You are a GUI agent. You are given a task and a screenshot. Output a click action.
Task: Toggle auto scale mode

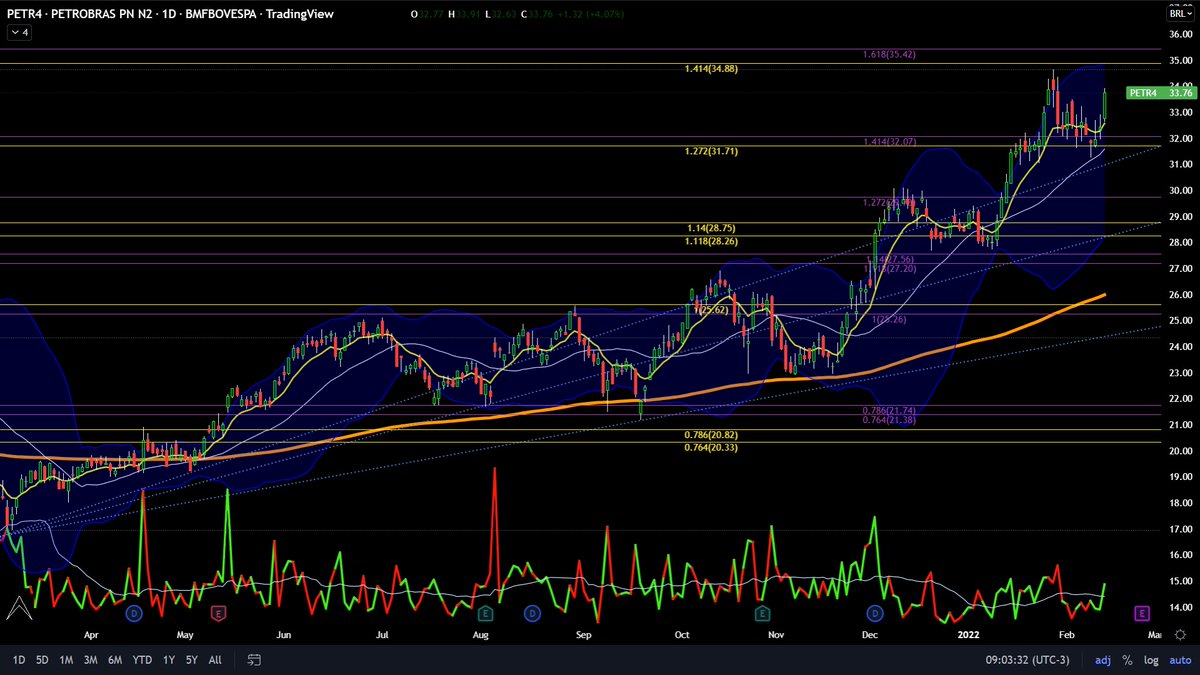(x=1180, y=660)
